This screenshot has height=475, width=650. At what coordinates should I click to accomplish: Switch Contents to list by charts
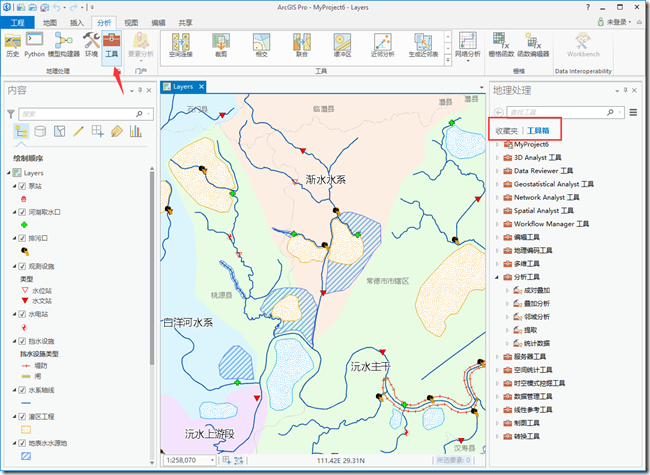click(136, 131)
